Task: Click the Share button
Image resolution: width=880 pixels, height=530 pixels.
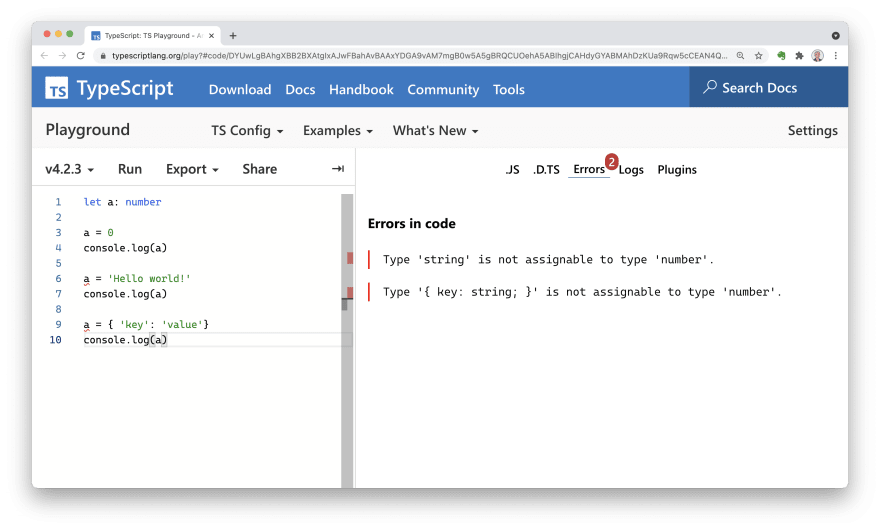Action: pyautogui.click(x=259, y=169)
